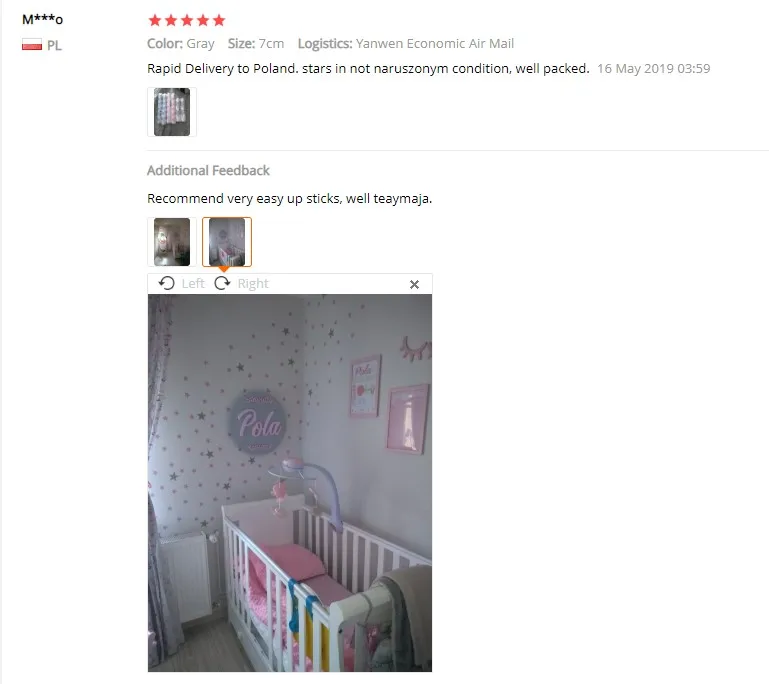
Task: Click the Additional Feedback heading
Action: point(208,170)
